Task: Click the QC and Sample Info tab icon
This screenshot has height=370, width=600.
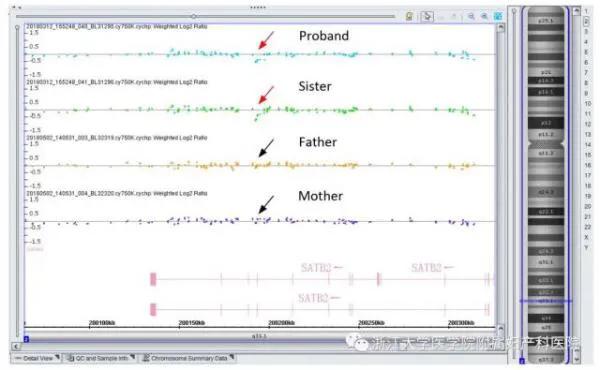Action: (70, 358)
